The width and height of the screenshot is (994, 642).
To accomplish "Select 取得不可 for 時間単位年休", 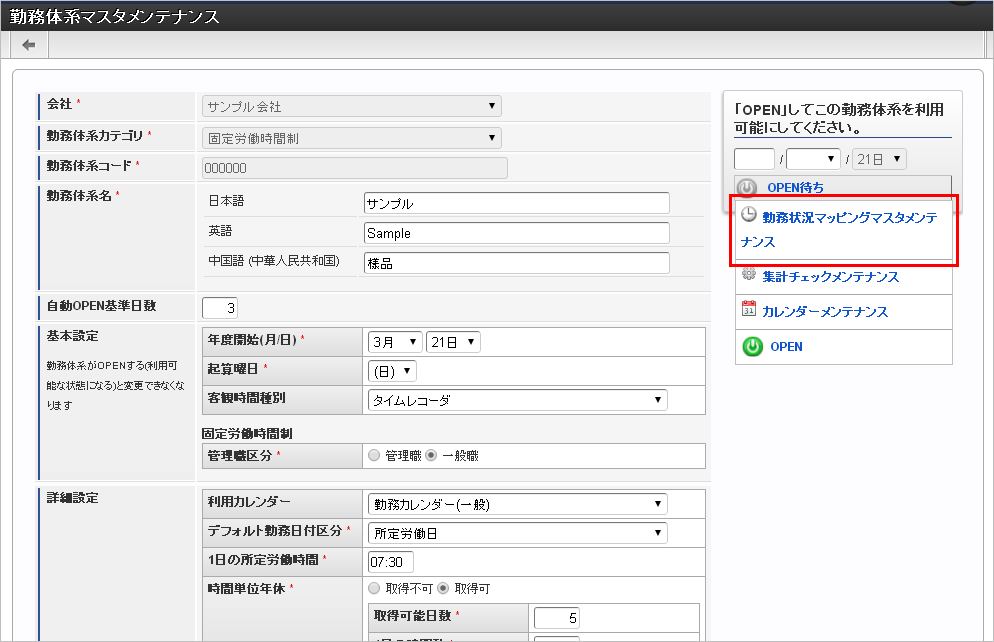I will [x=374, y=589].
